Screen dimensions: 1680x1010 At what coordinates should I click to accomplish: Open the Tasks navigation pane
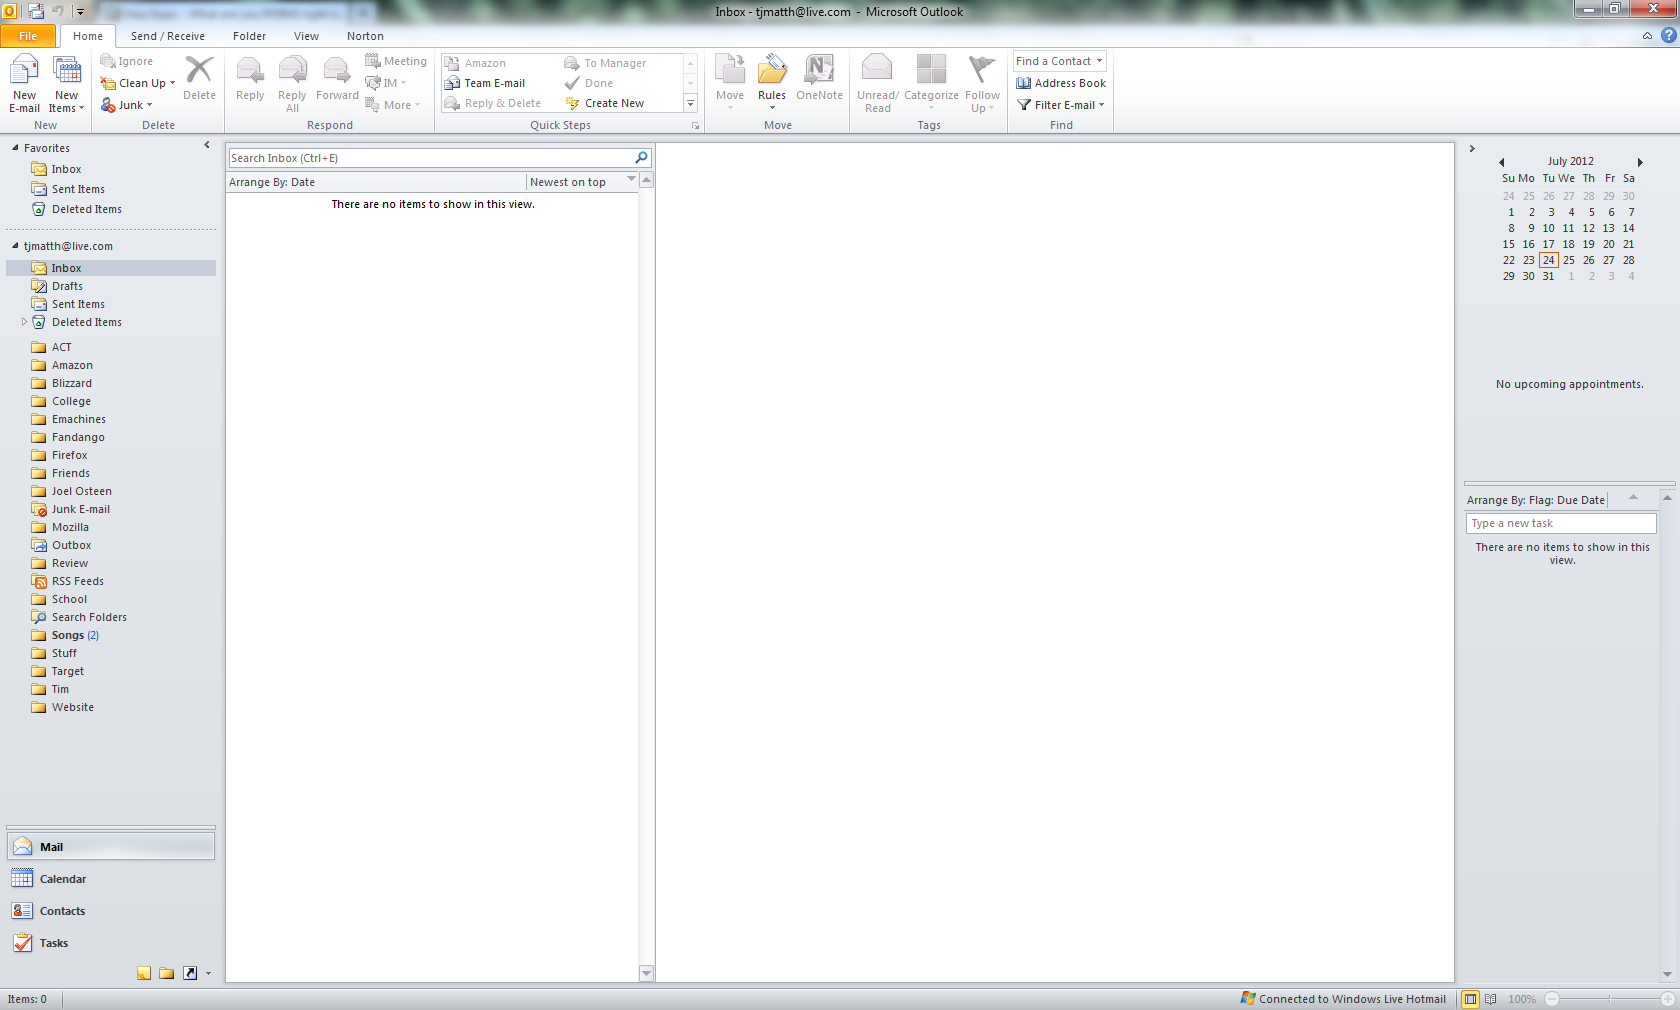pyautogui.click(x=54, y=943)
